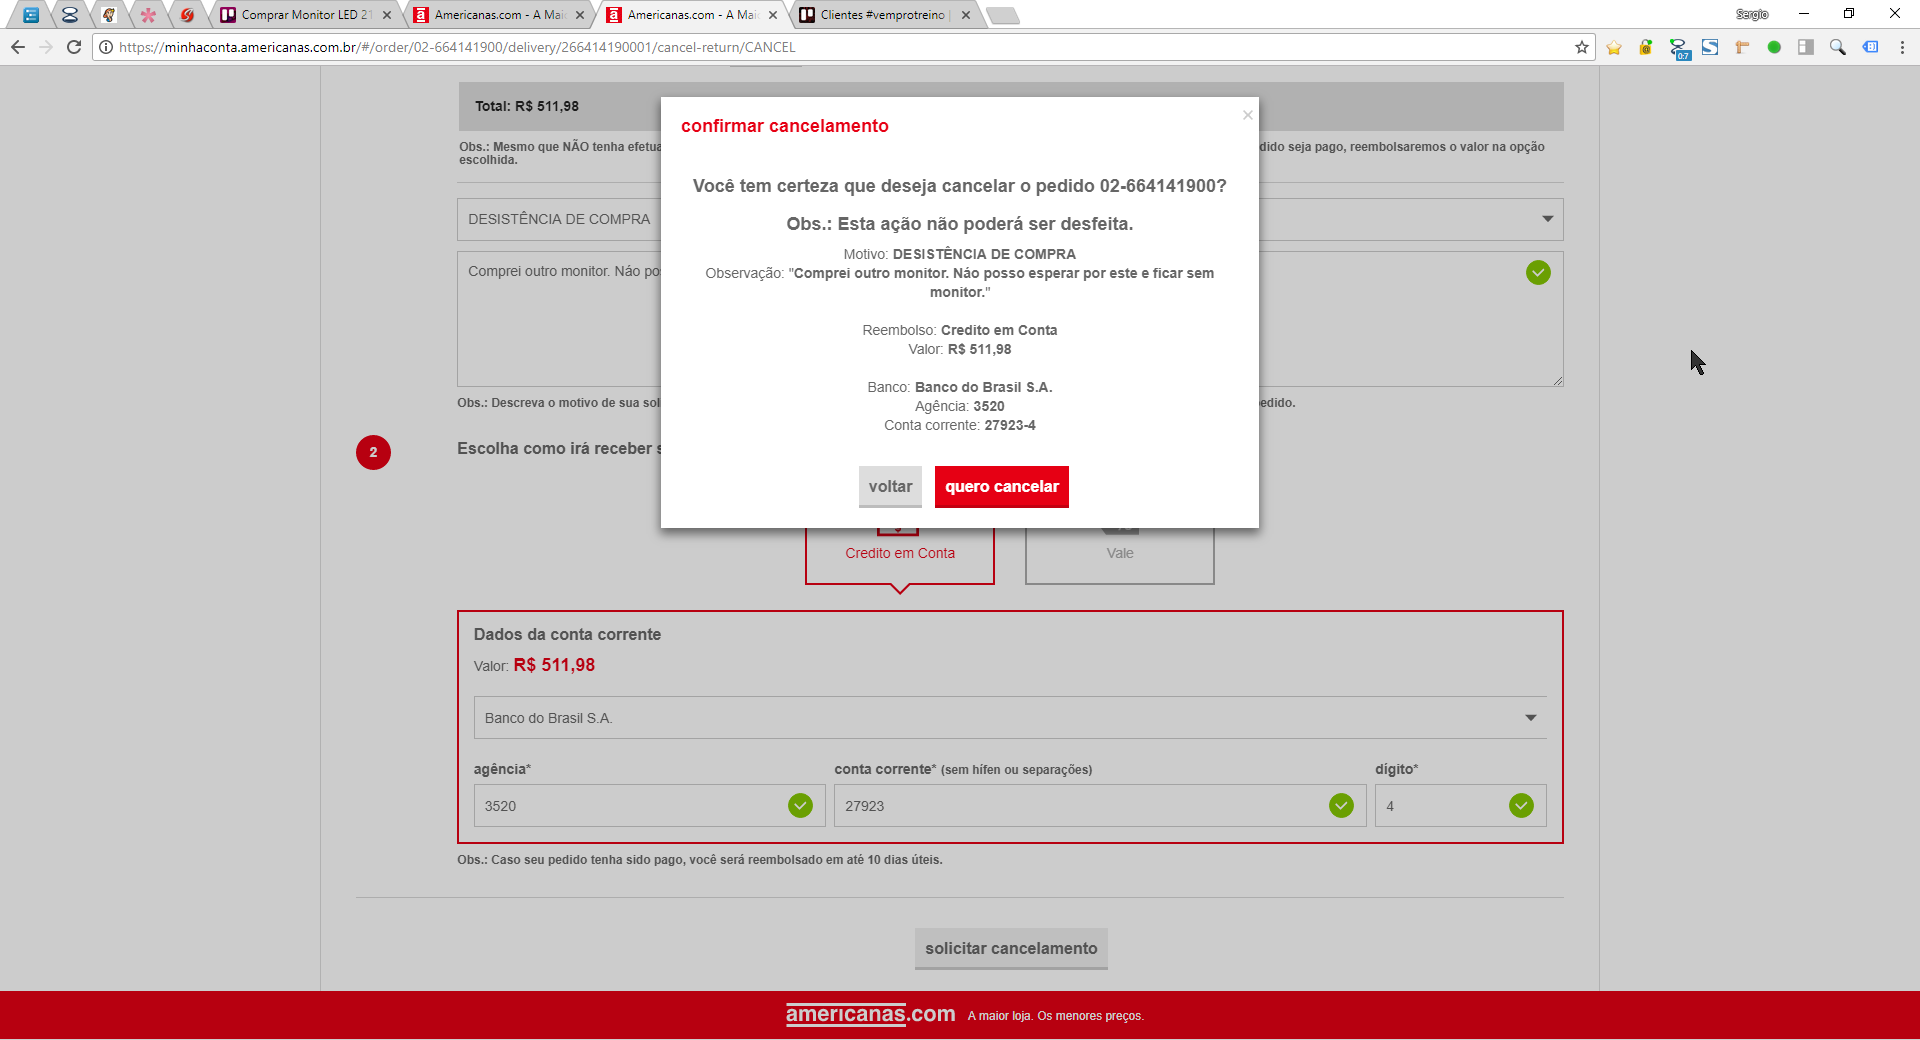The width and height of the screenshot is (1920, 1040).
Task: Click voltar to go back
Action: point(890,487)
